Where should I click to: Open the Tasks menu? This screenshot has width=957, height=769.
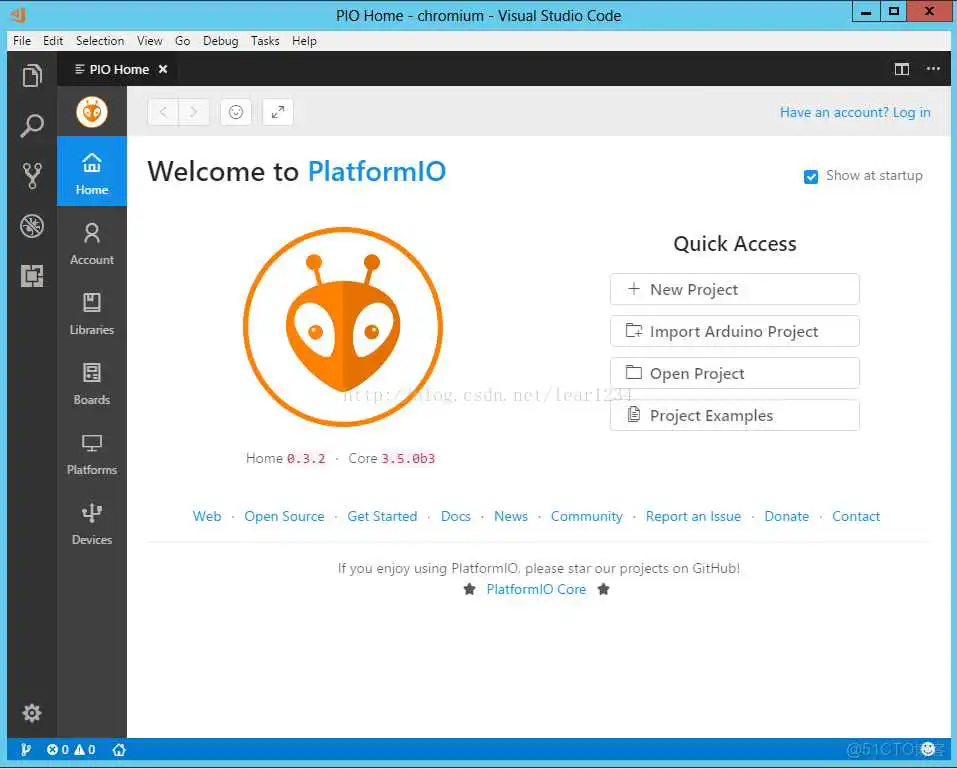[265, 41]
